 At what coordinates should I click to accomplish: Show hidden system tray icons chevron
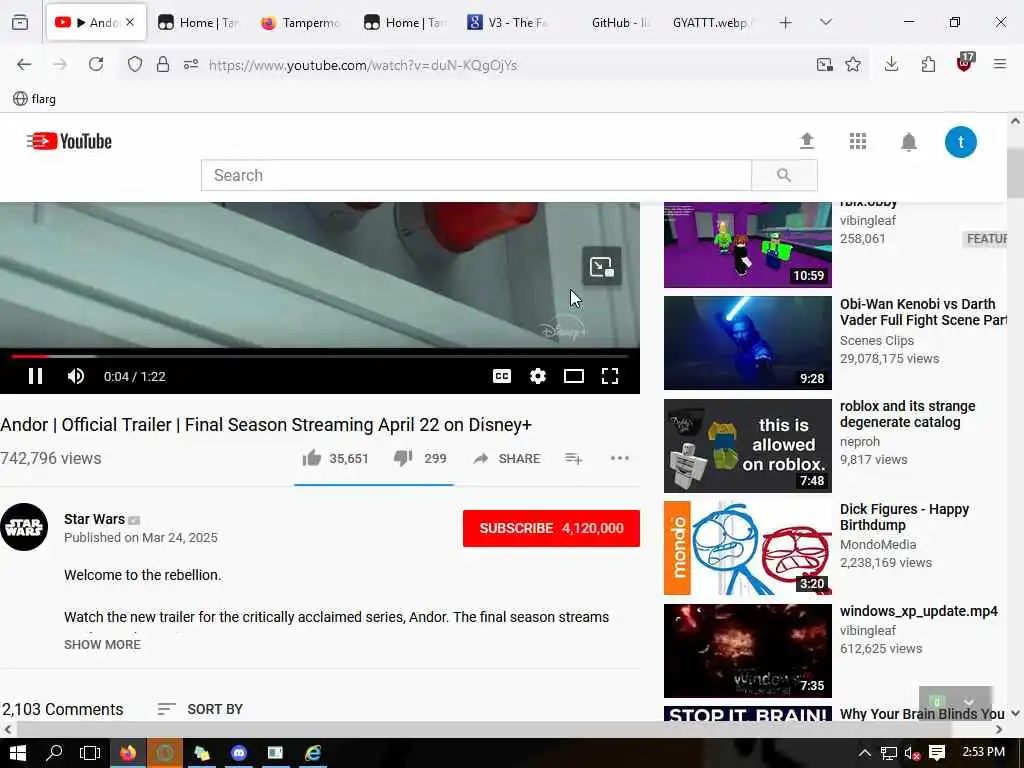pyautogui.click(x=865, y=753)
